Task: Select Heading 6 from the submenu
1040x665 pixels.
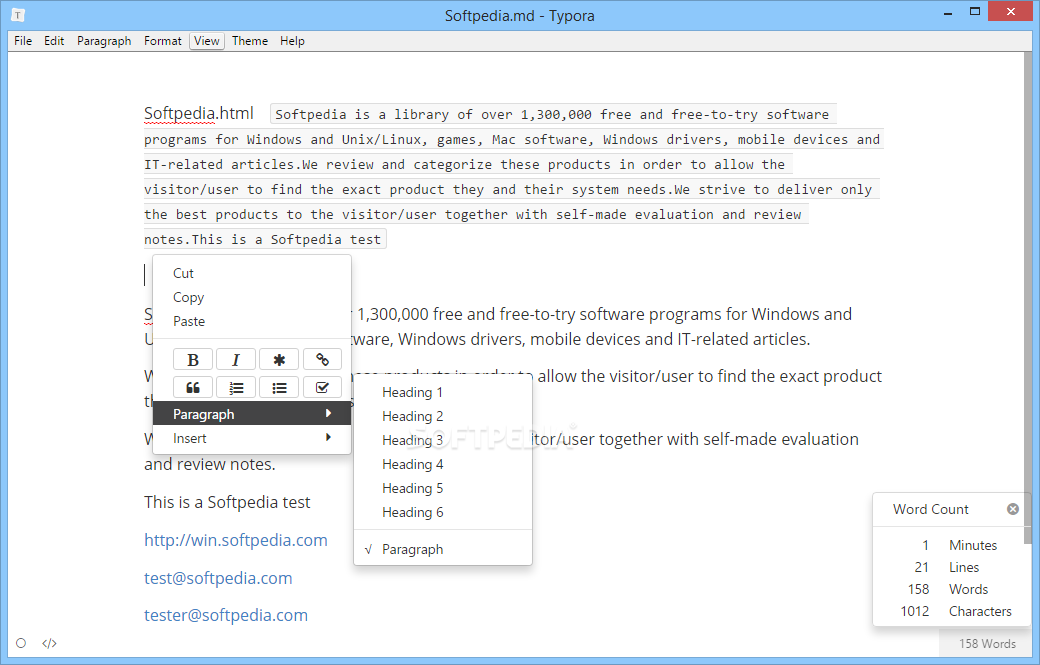Action: pyautogui.click(x=443, y=513)
